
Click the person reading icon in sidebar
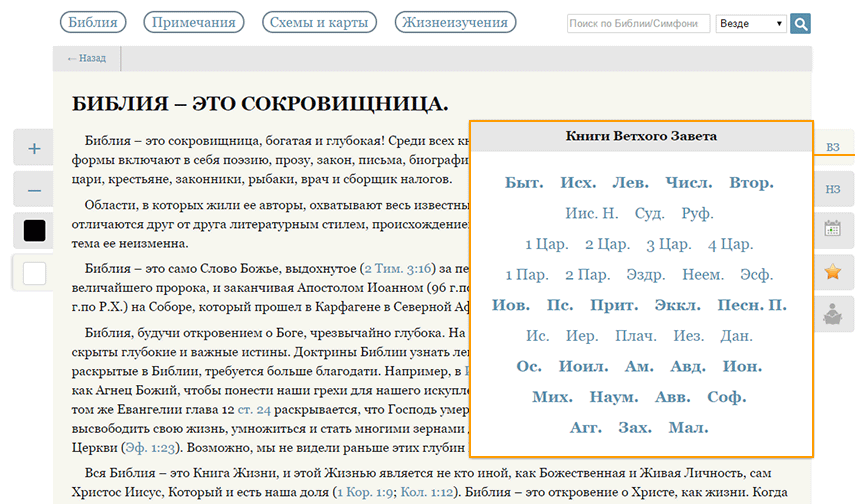coord(832,314)
